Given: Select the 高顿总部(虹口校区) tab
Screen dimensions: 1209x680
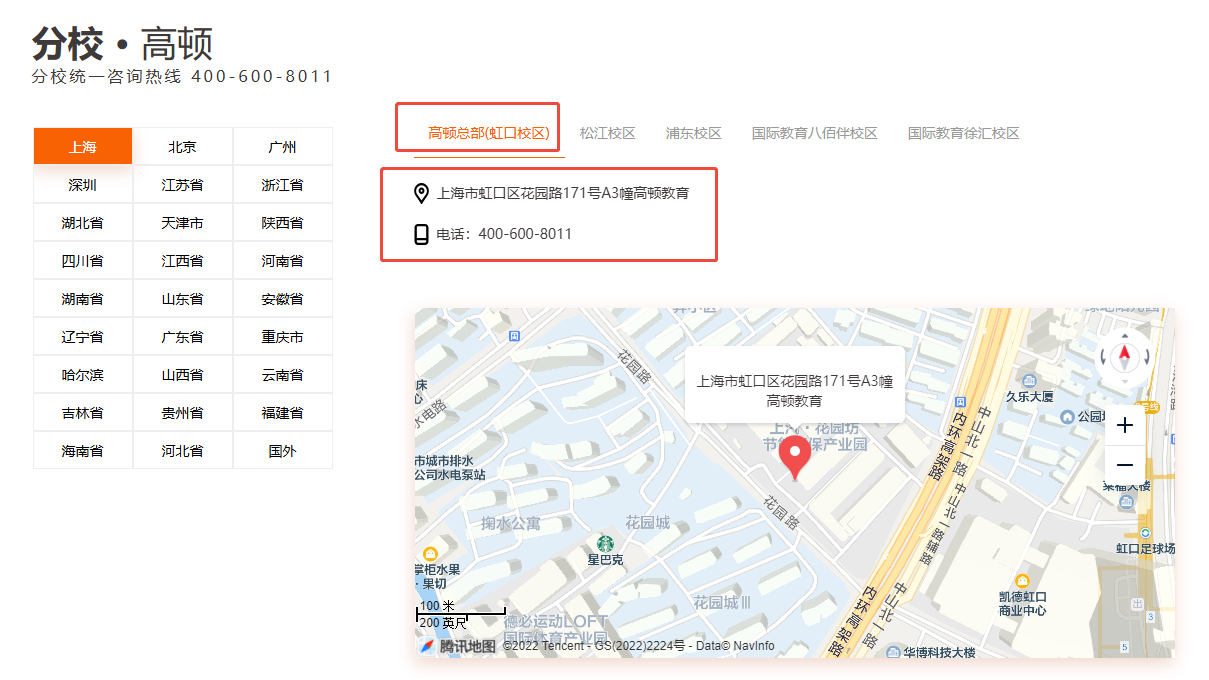Looking at the screenshot, I should pos(489,133).
